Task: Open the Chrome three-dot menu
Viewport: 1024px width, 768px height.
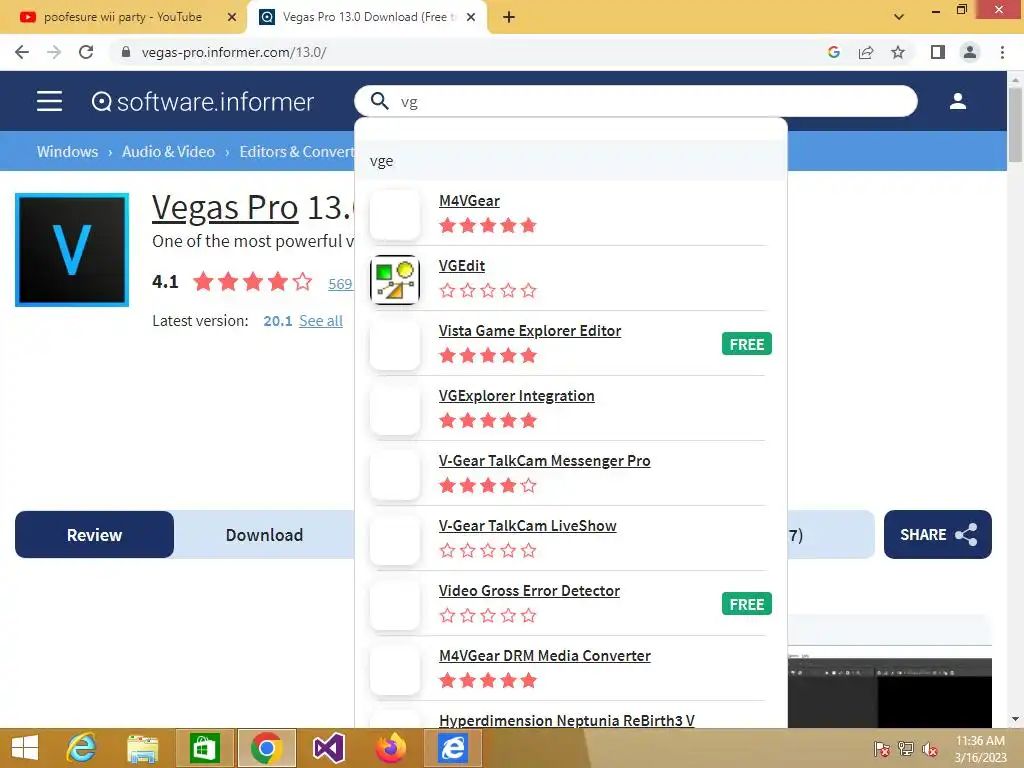Action: pyautogui.click(x=1002, y=52)
